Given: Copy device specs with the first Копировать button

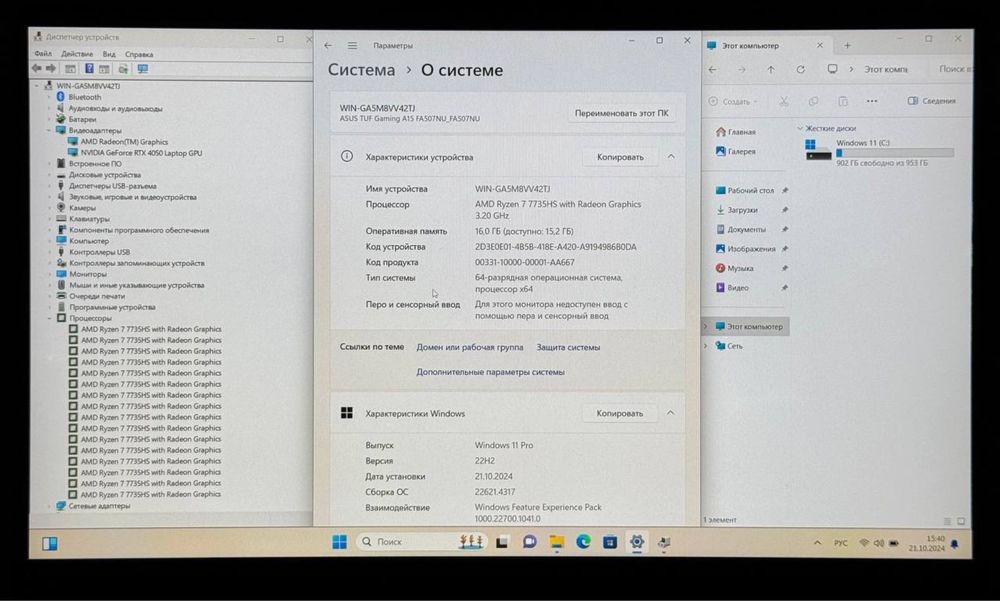Looking at the screenshot, I should 620,157.
